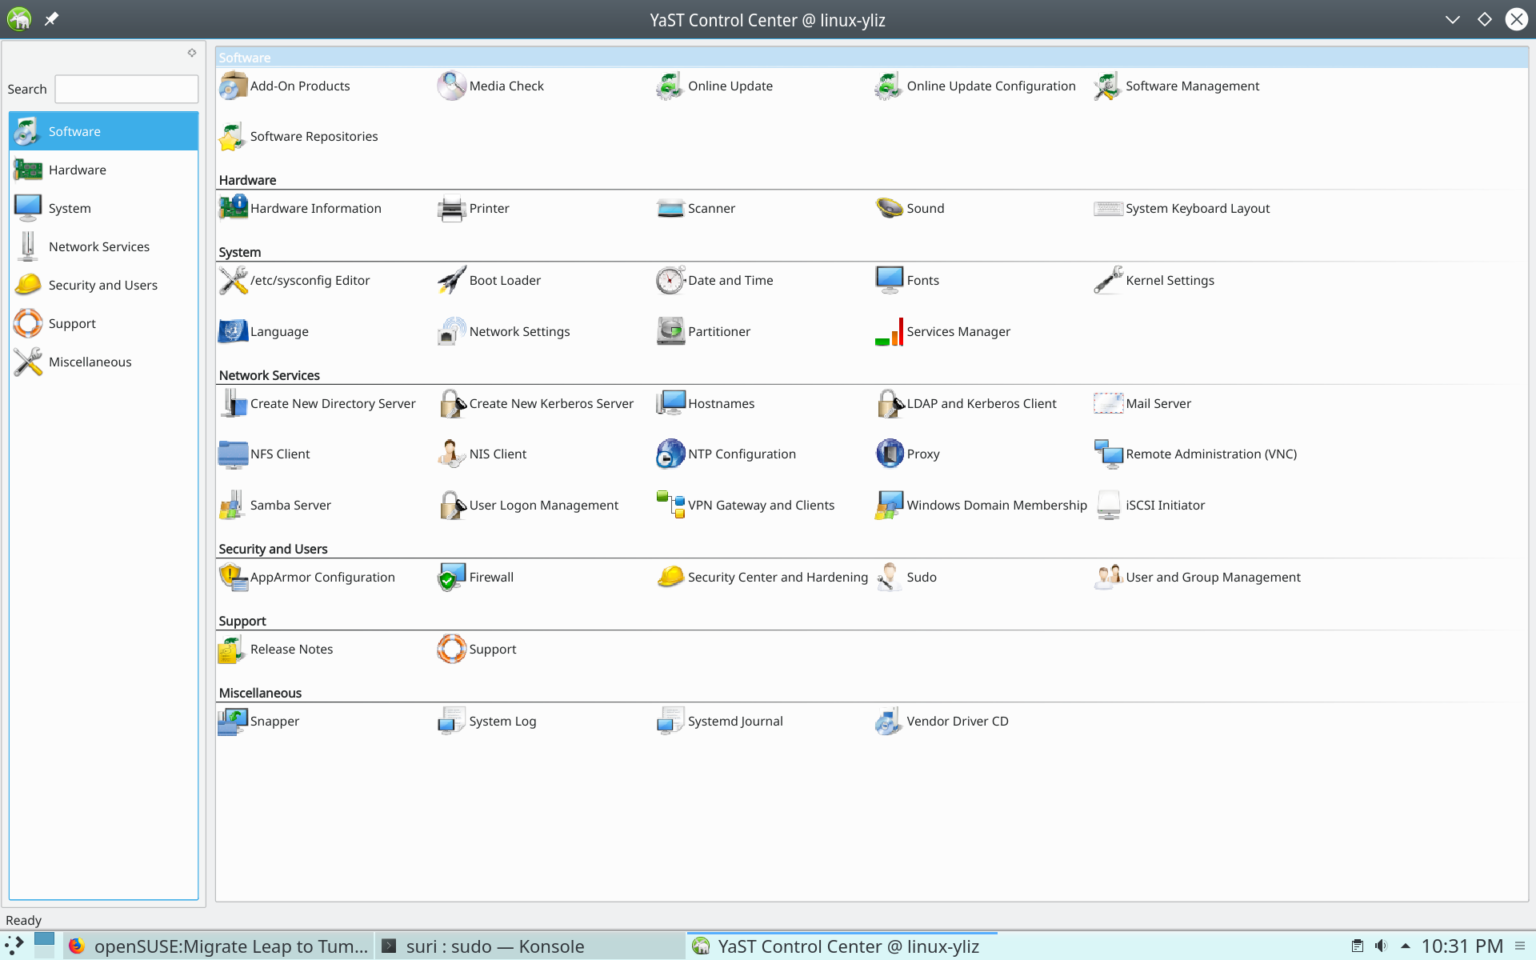Launch the Snapper icon

pyautogui.click(x=233, y=721)
